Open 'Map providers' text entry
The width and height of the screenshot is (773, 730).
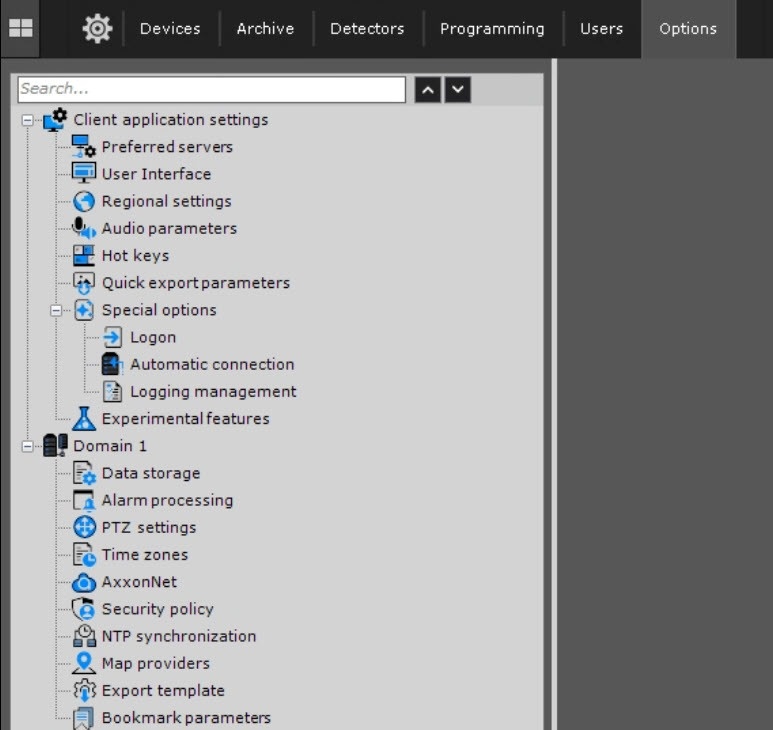(x=156, y=664)
